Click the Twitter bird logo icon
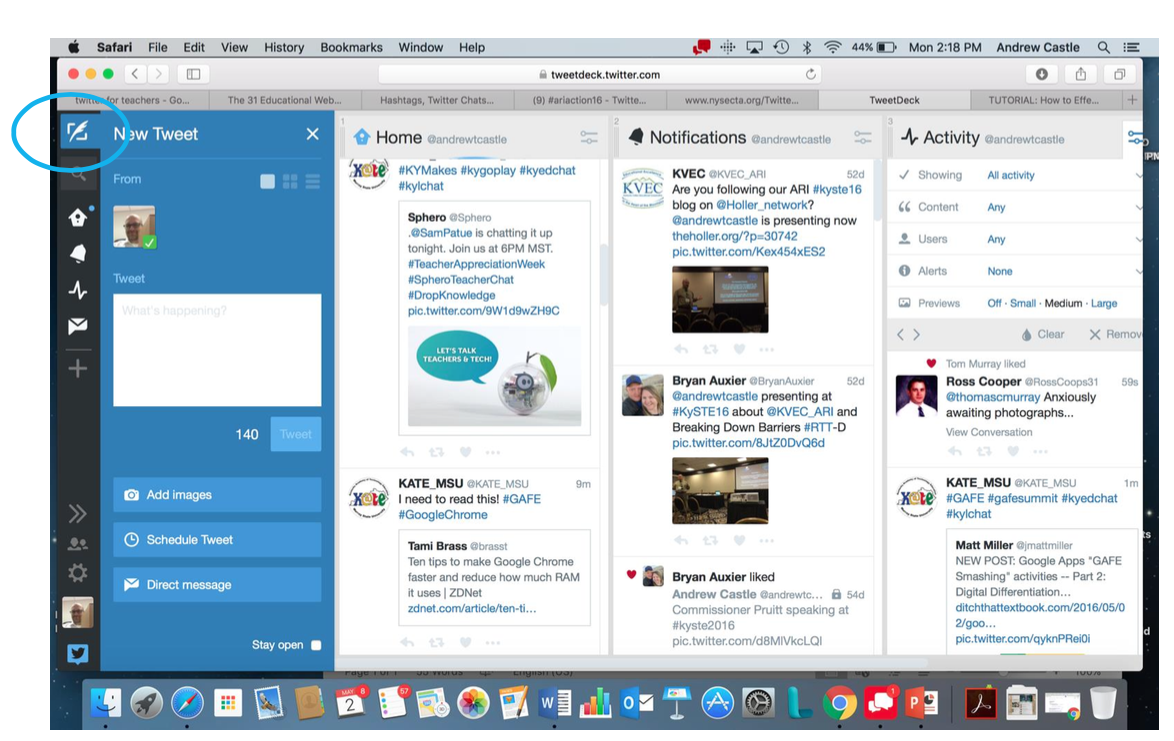The width and height of the screenshot is (1174, 741). (x=78, y=654)
